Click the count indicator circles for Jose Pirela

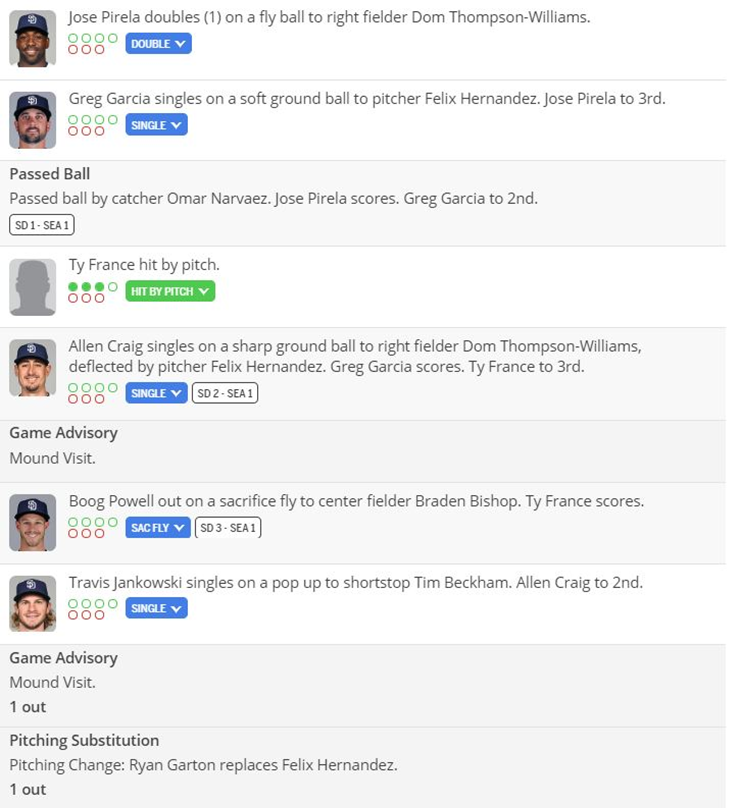pyautogui.click(x=92, y=44)
